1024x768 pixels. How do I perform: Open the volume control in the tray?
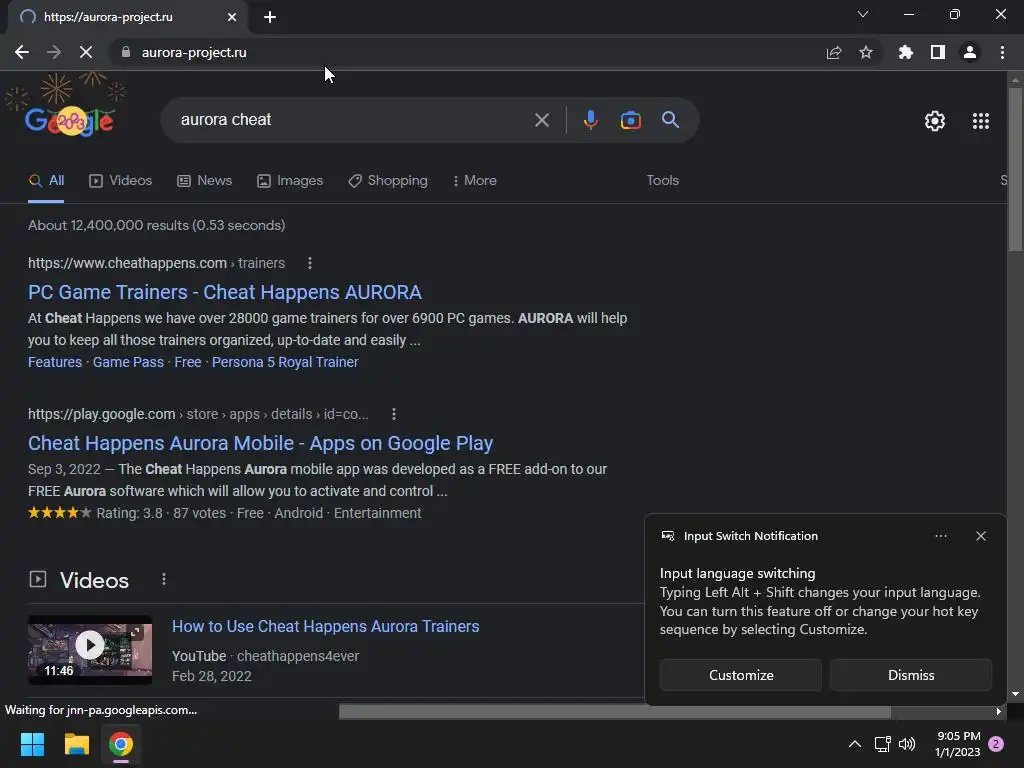pos(907,744)
